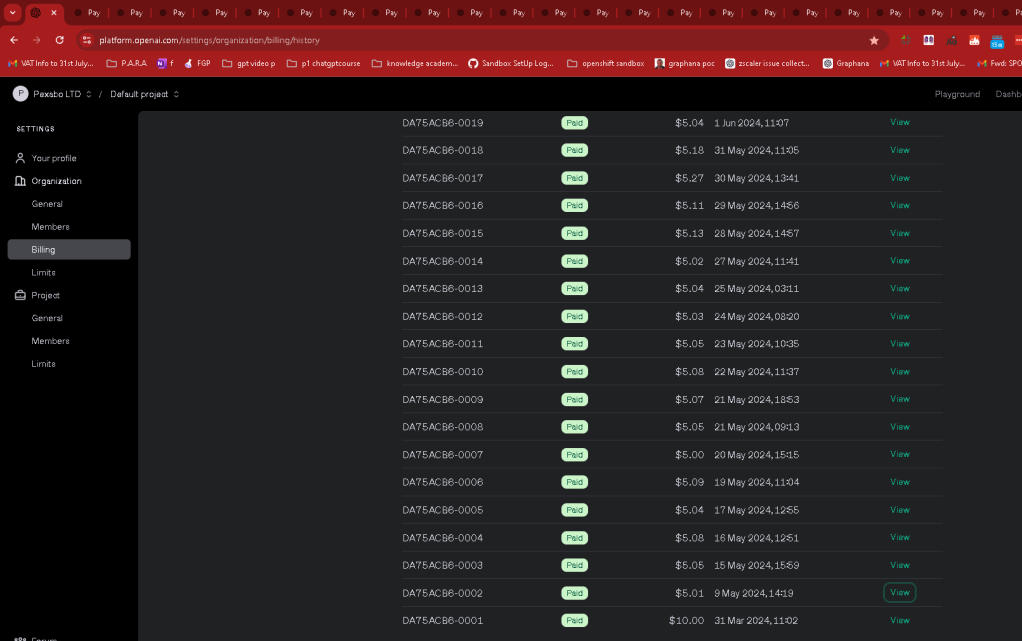View invoice DA75ACB6-0009
This screenshot has width=1022, height=641.
(x=899, y=398)
